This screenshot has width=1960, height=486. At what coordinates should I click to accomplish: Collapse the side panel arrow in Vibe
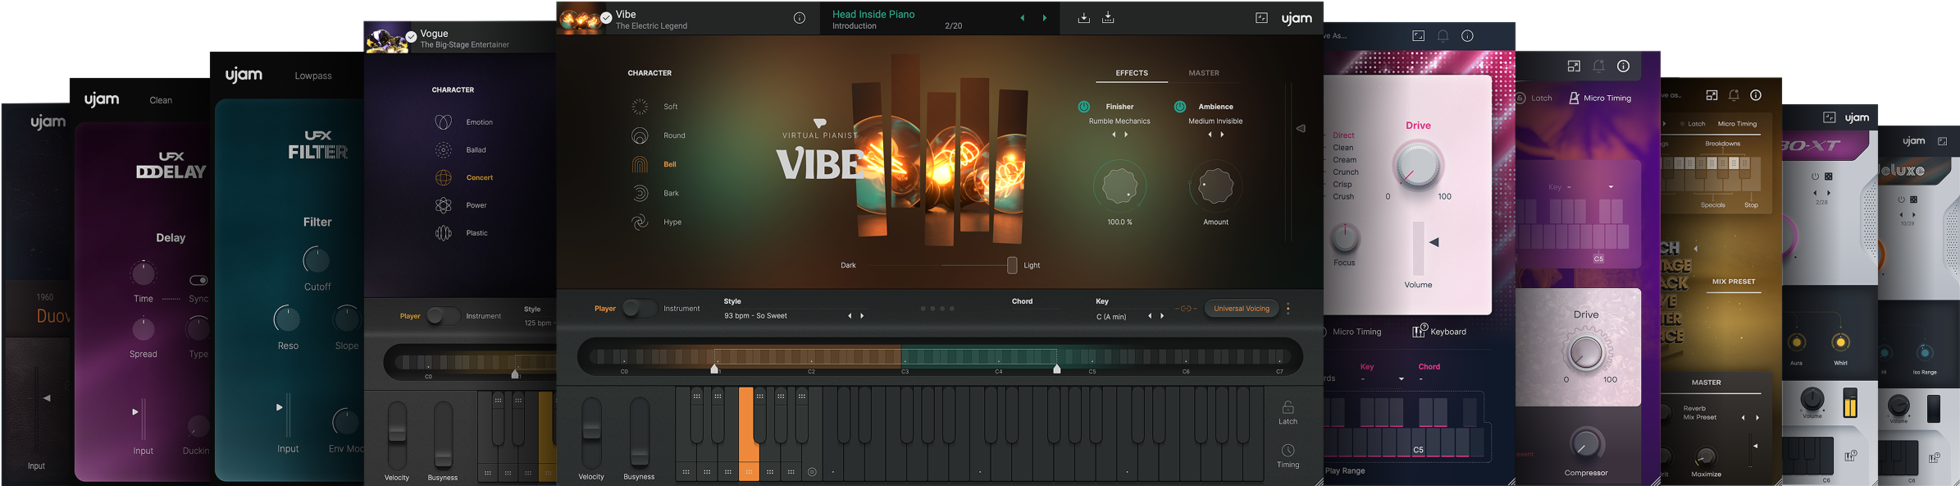click(x=1301, y=129)
